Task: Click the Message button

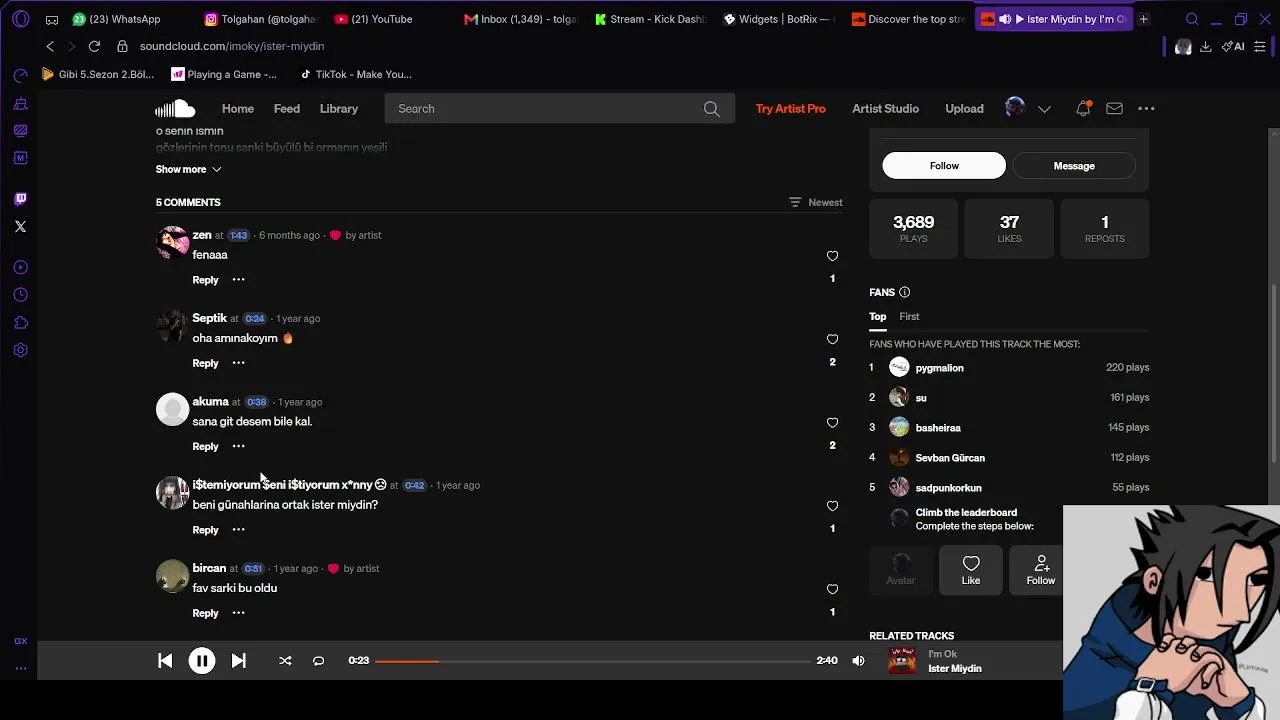Action: point(1074,166)
